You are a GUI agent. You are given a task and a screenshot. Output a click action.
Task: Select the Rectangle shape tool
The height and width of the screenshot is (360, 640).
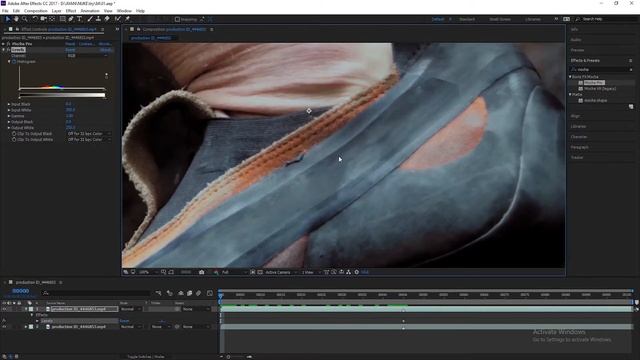pyautogui.click(x=62, y=19)
